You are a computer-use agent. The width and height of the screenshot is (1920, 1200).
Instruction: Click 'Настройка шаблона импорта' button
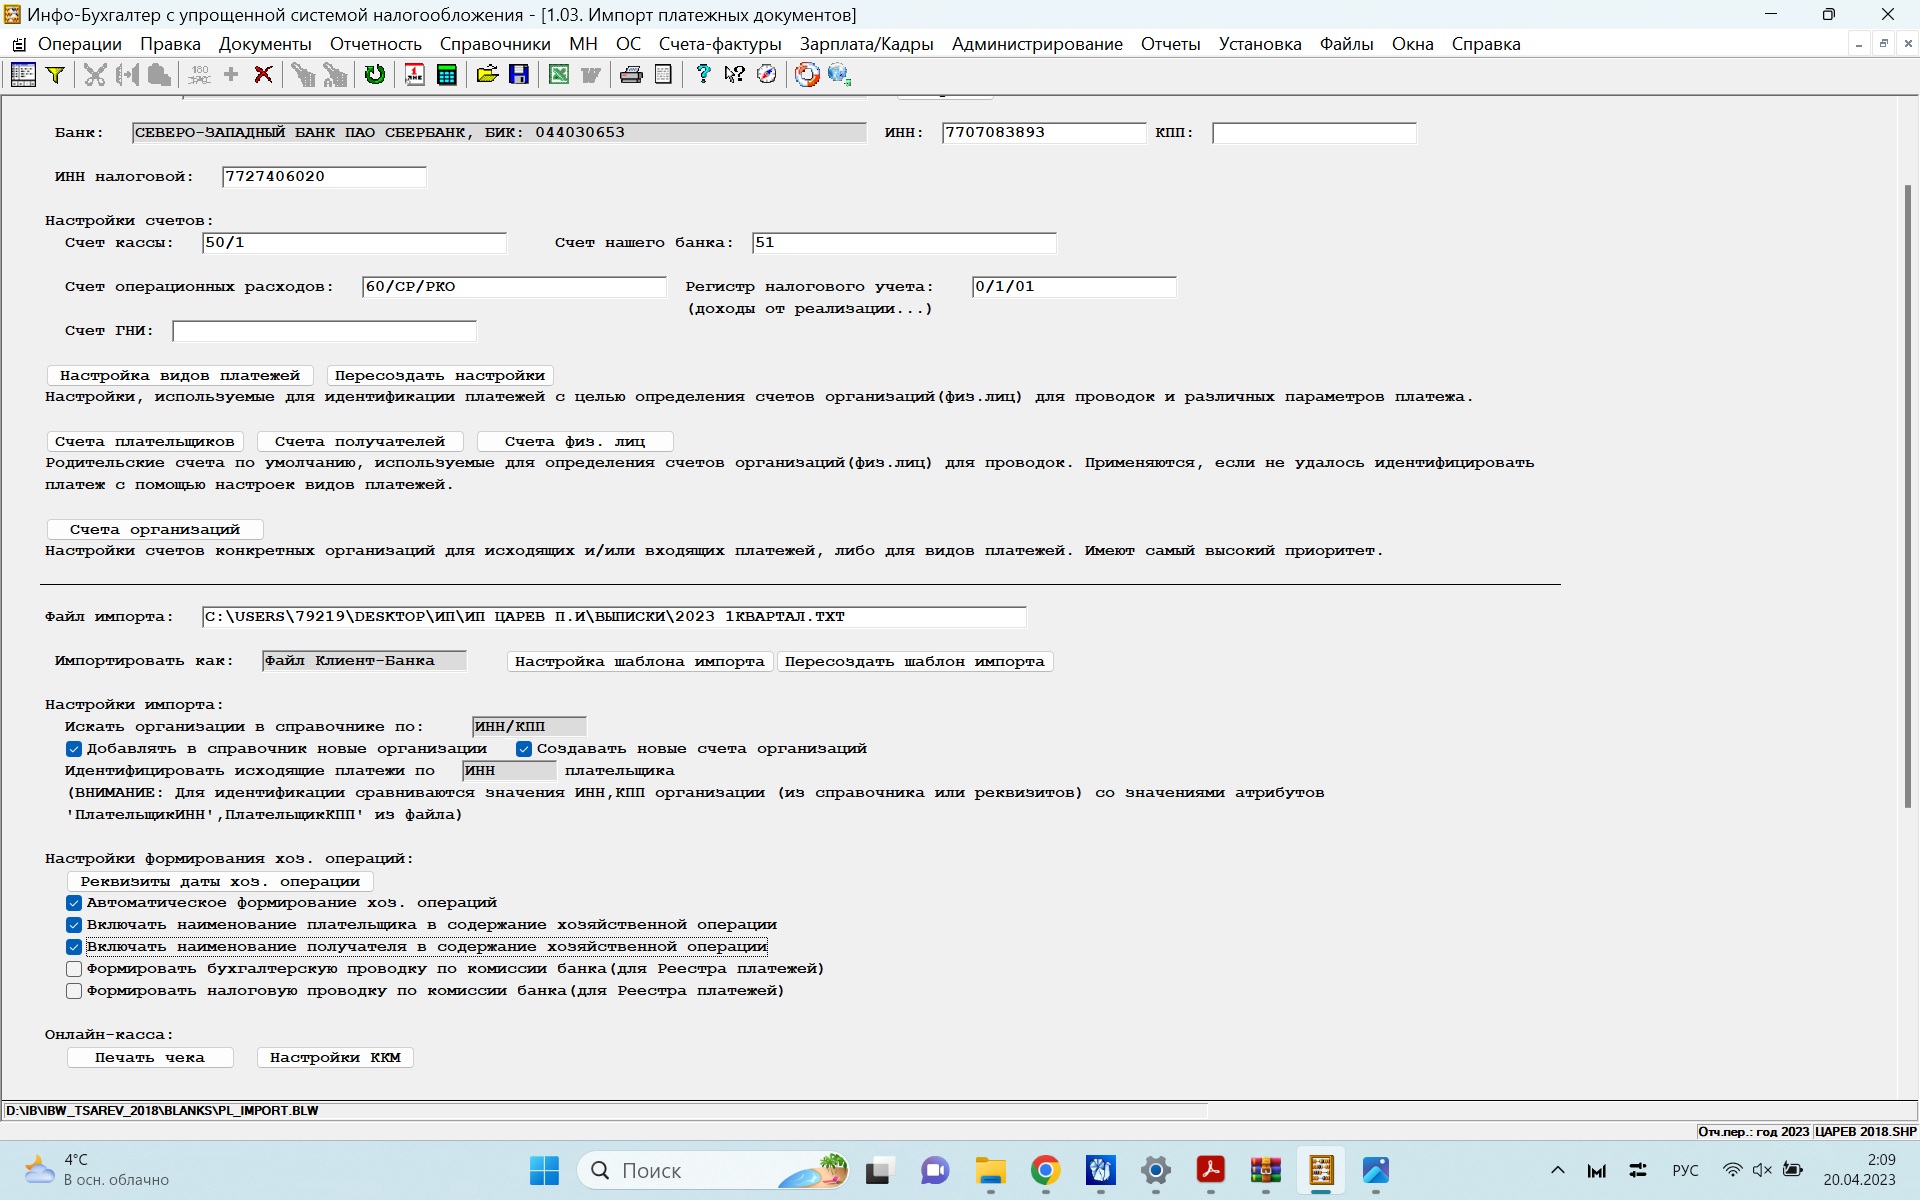(x=640, y=662)
